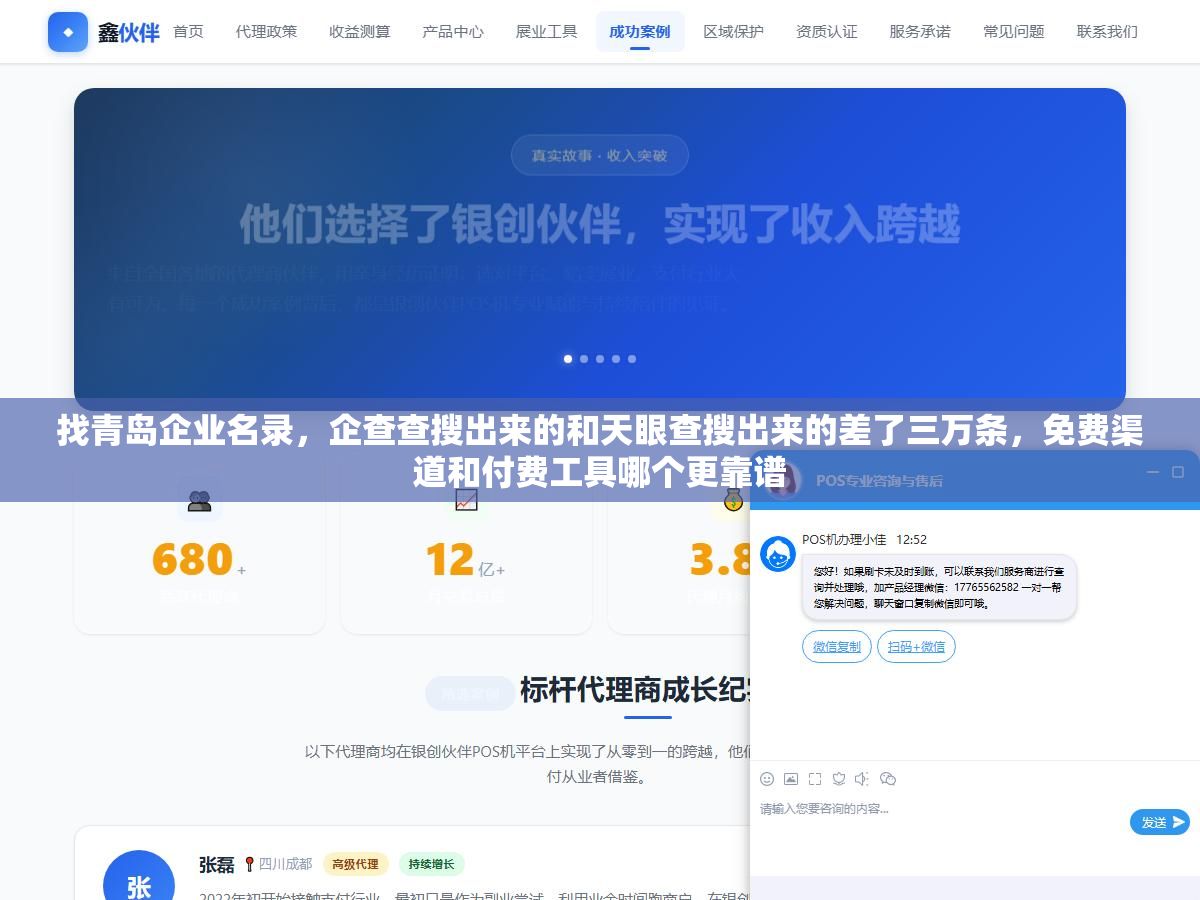Click 扫码+微信 button in chat

point(916,646)
